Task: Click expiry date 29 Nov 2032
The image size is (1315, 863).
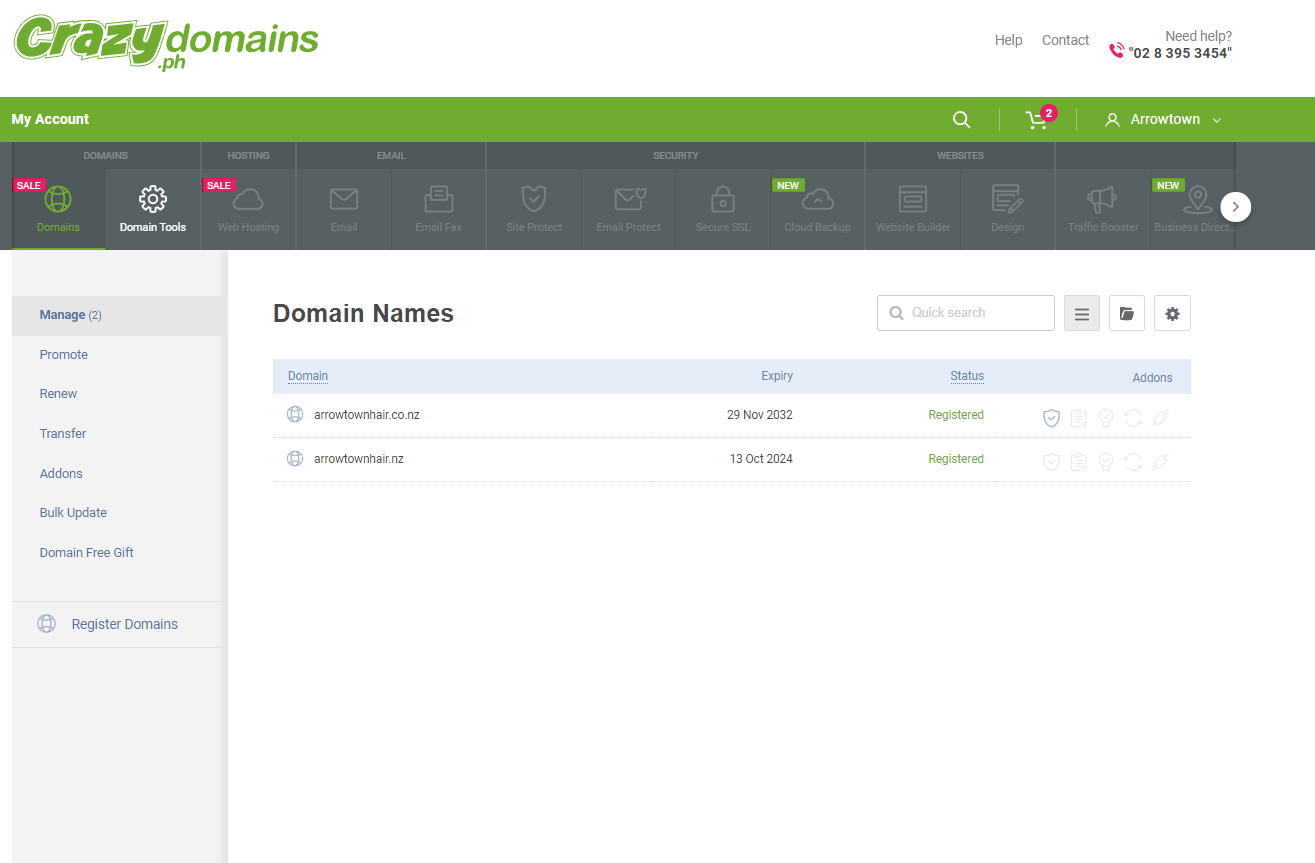Action: [760, 415]
